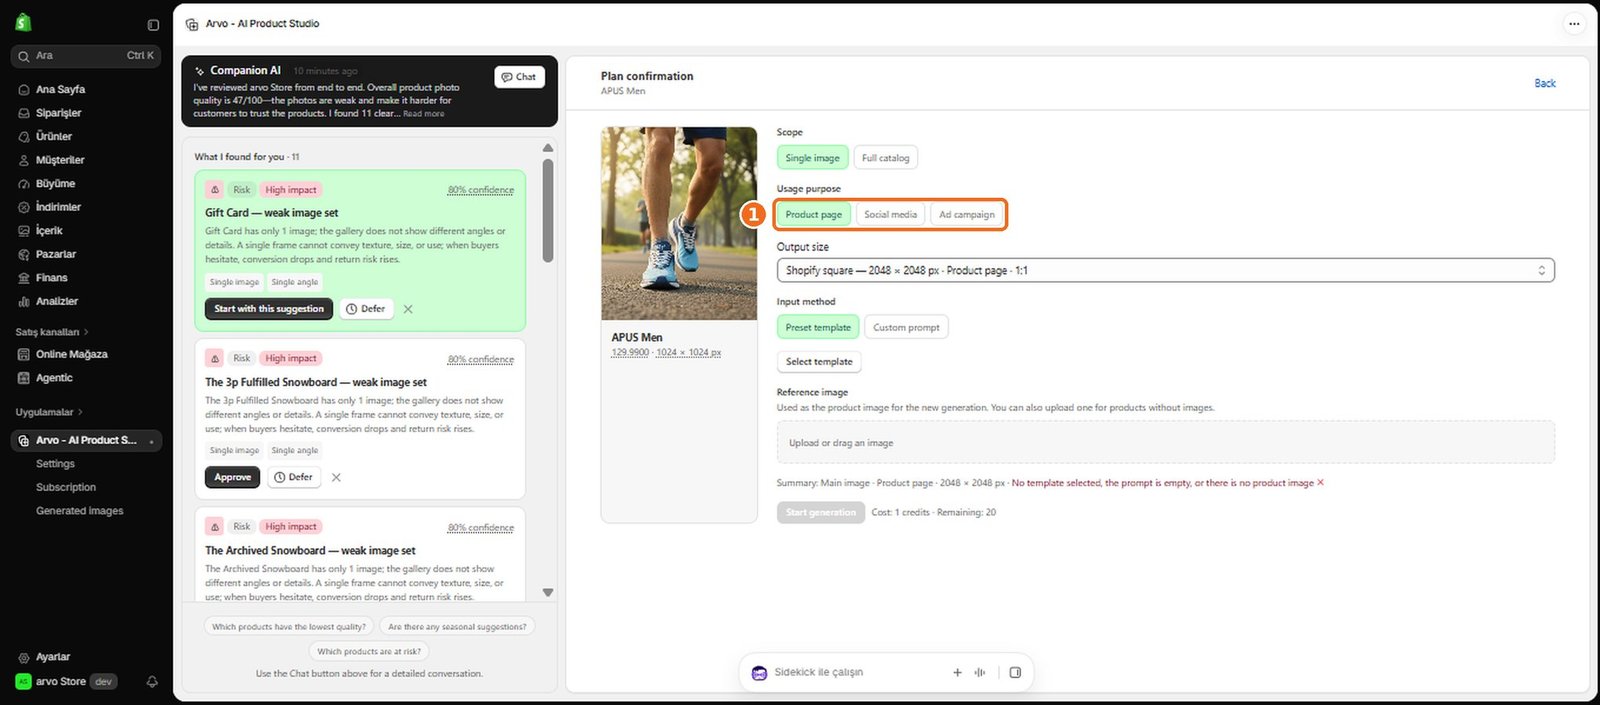Viewport: 1600px width, 705px height.
Task: Choose Ad campaign as usage purpose
Action: pyautogui.click(x=967, y=215)
